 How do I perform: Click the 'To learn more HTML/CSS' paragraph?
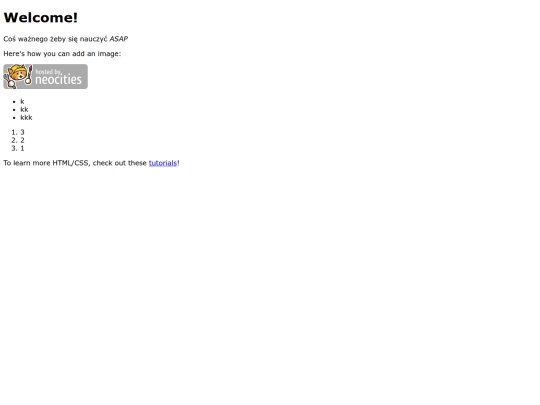pos(91,163)
